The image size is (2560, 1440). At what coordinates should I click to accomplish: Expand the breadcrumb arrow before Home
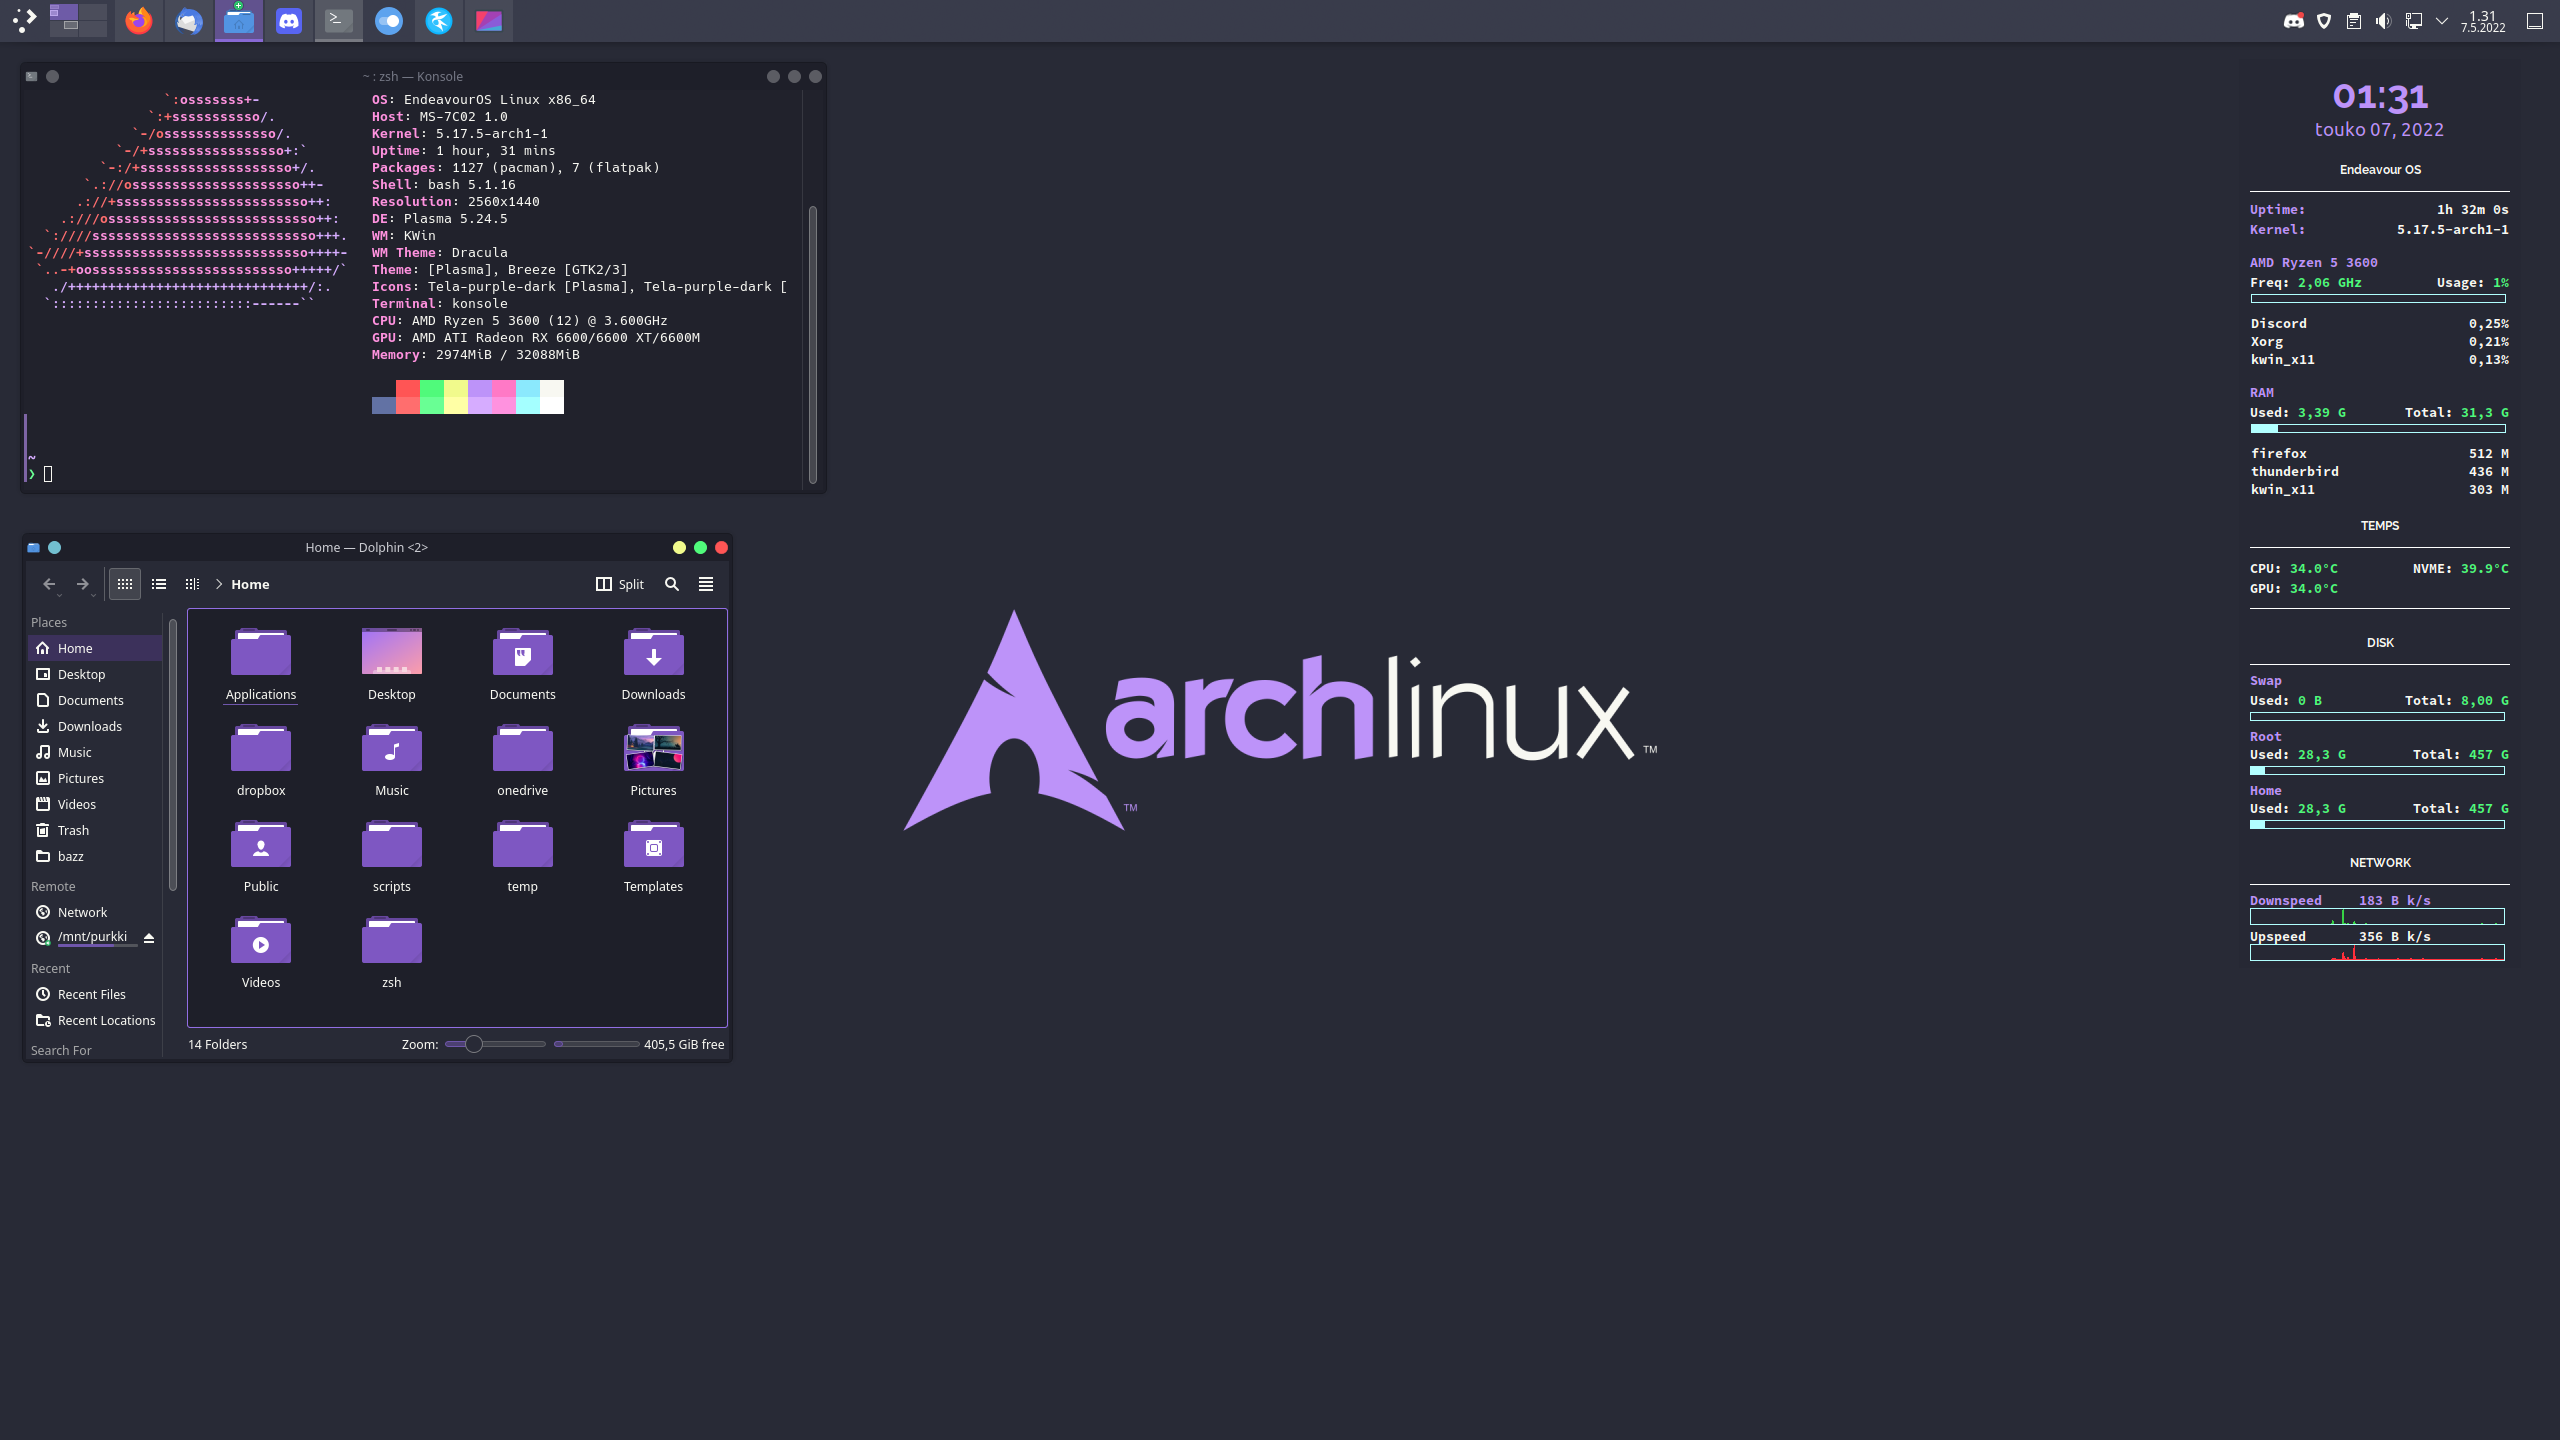point(219,584)
